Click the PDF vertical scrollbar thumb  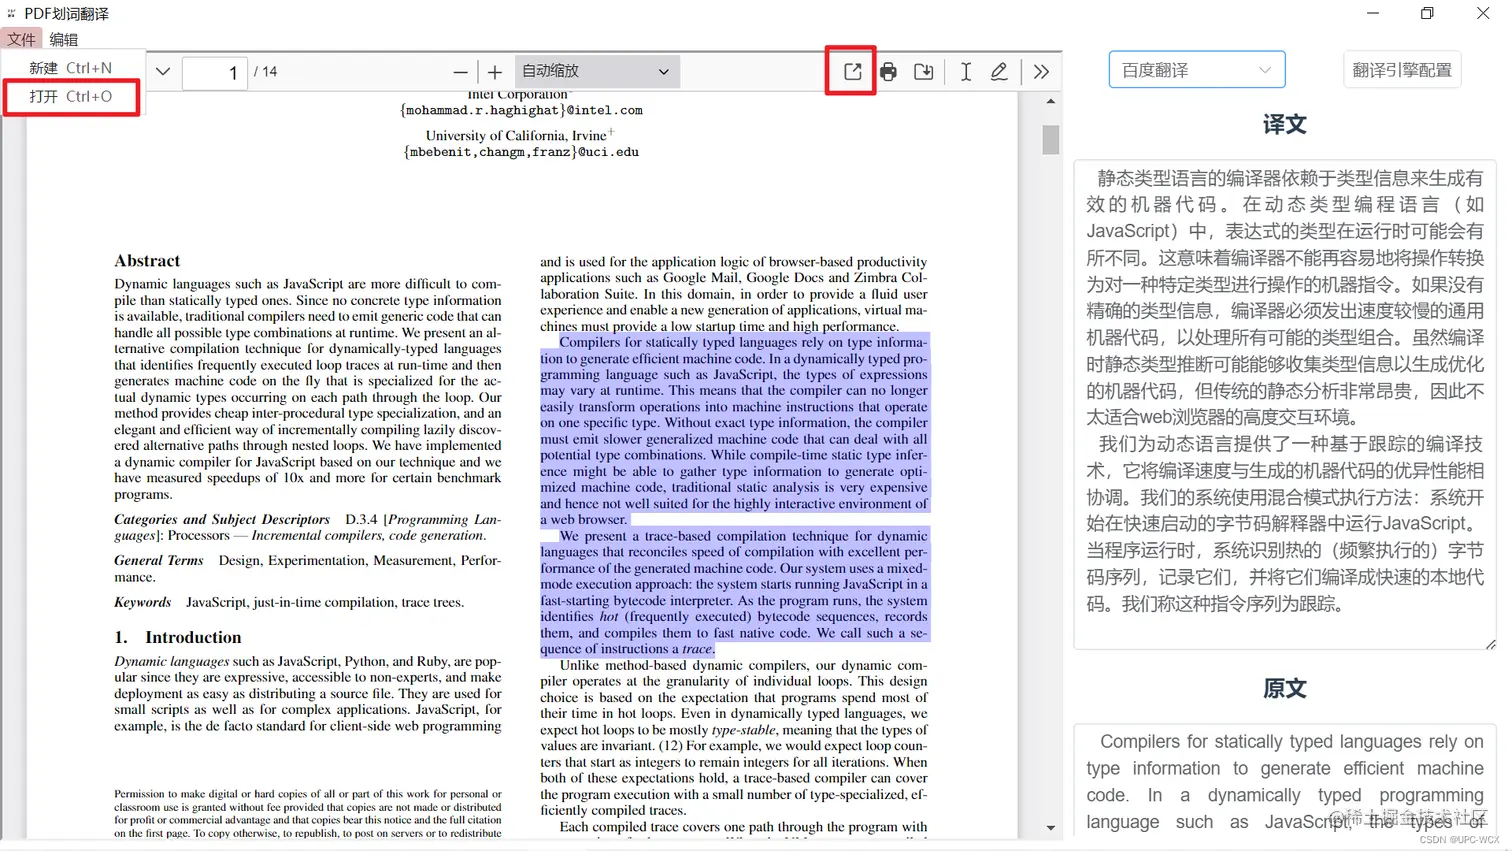[x=1050, y=139]
